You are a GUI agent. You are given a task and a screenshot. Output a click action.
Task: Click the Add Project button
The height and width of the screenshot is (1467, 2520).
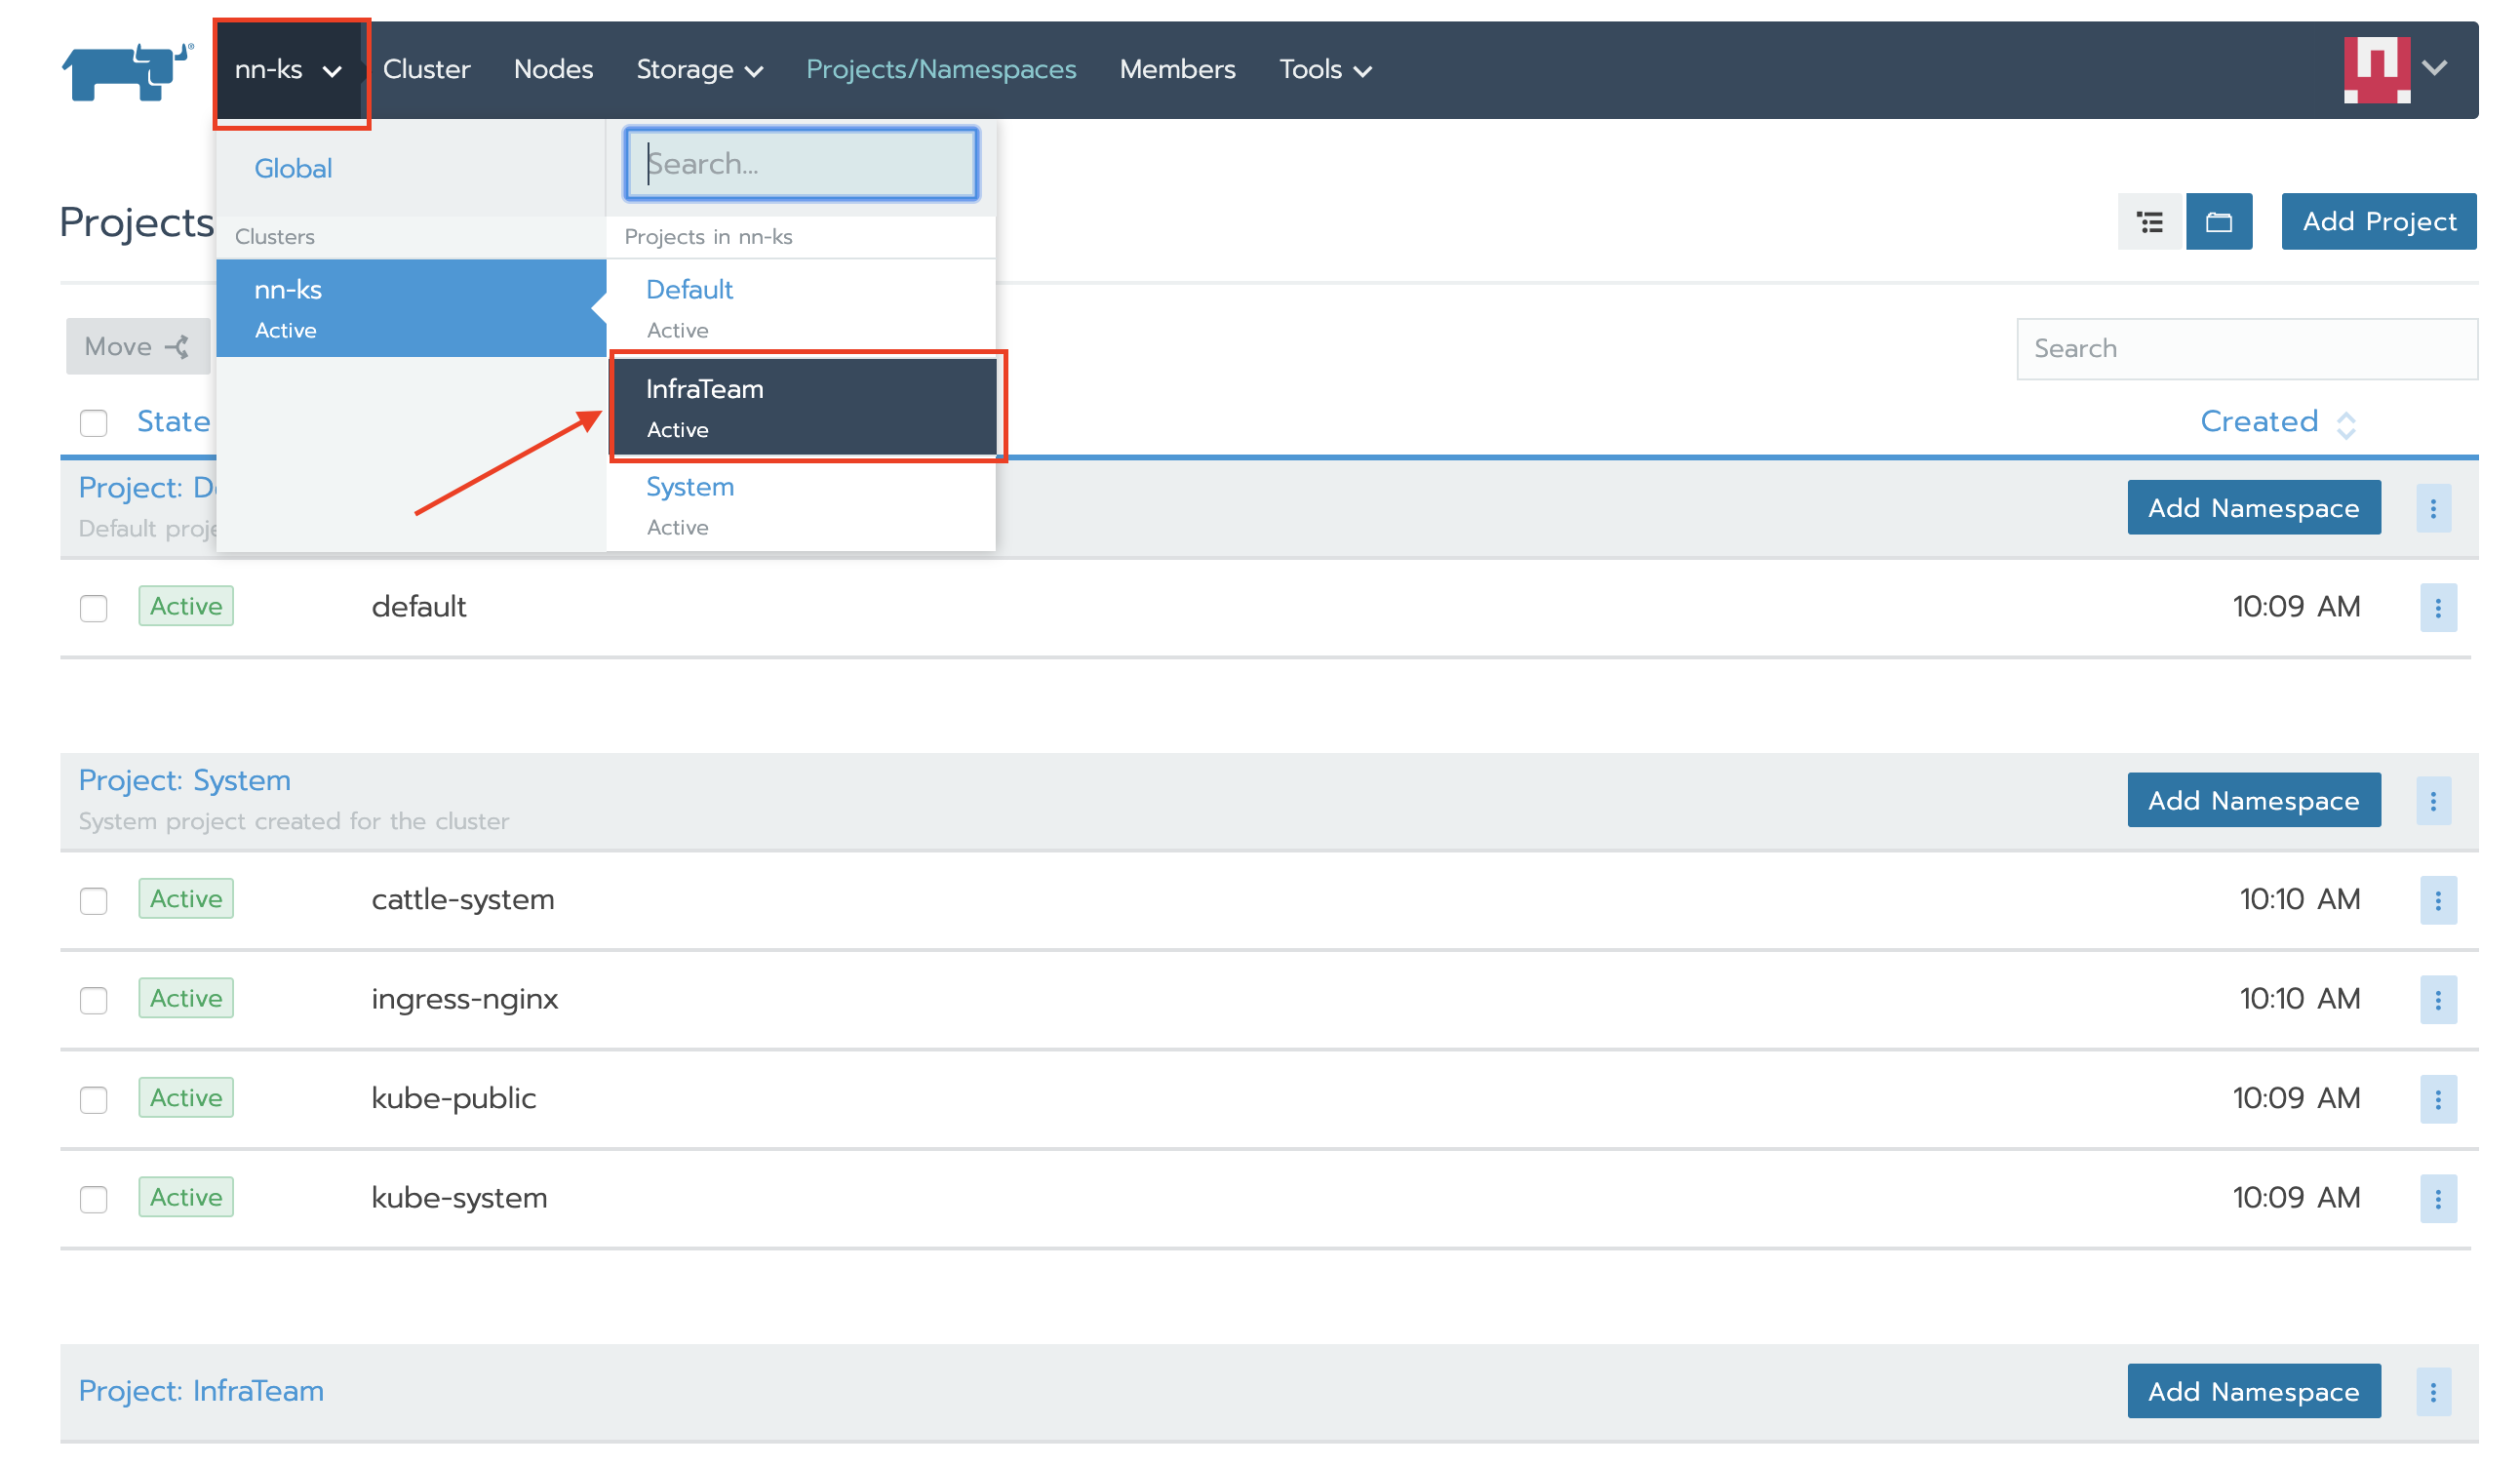[x=2378, y=222]
